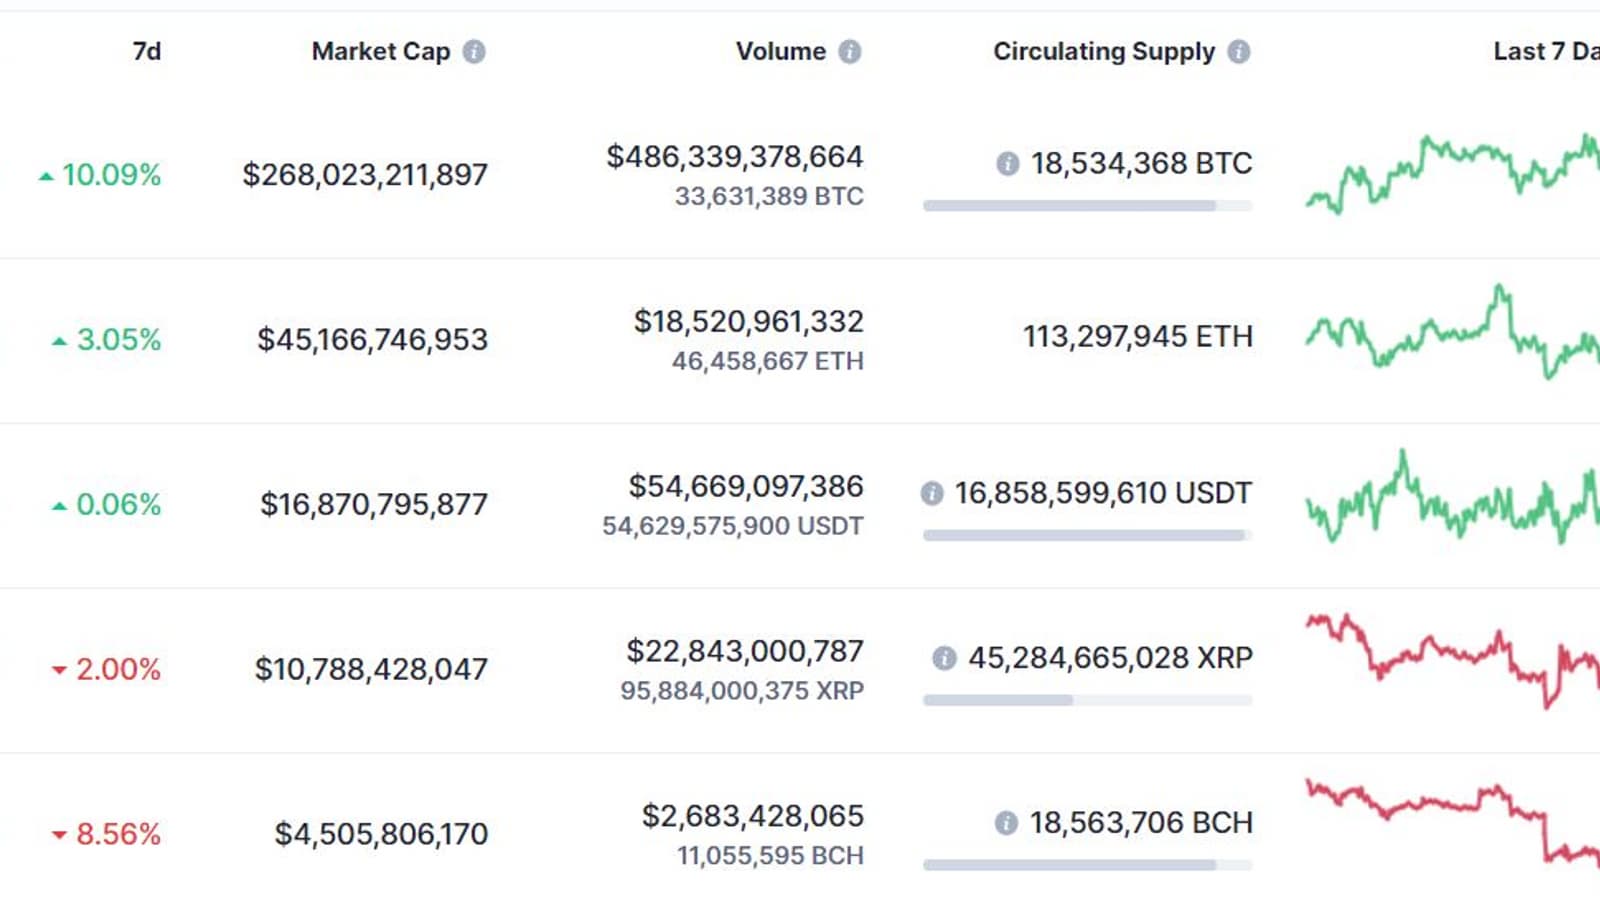
Task: Click the XRP supply info icon
Action: click(x=943, y=658)
